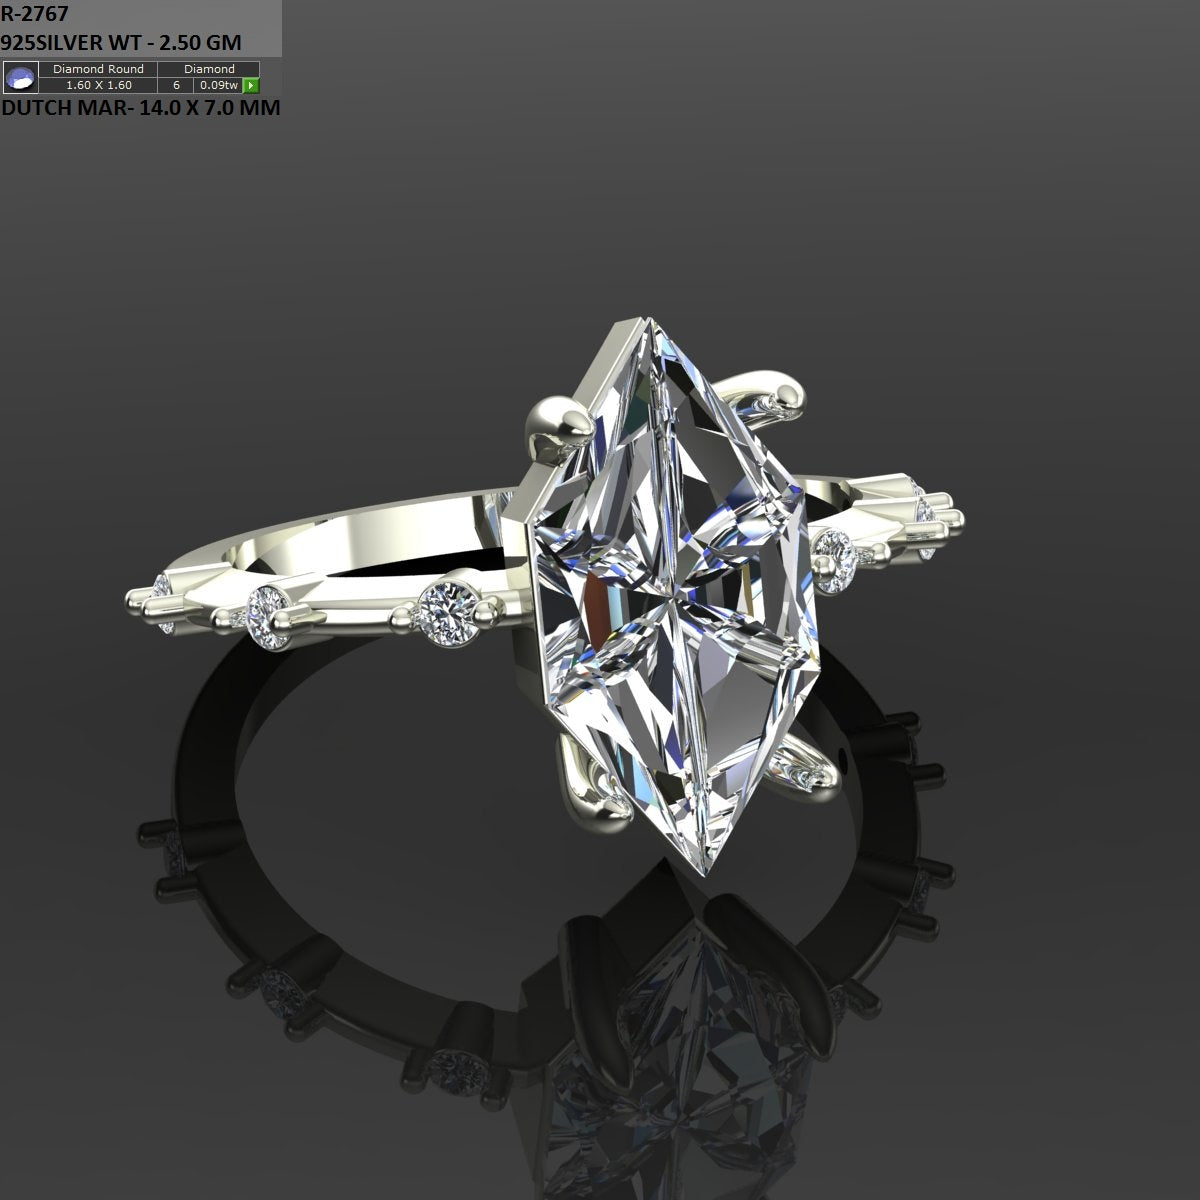
Task: Enable the 0.09tw total weight cell
Action: click(218, 86)
